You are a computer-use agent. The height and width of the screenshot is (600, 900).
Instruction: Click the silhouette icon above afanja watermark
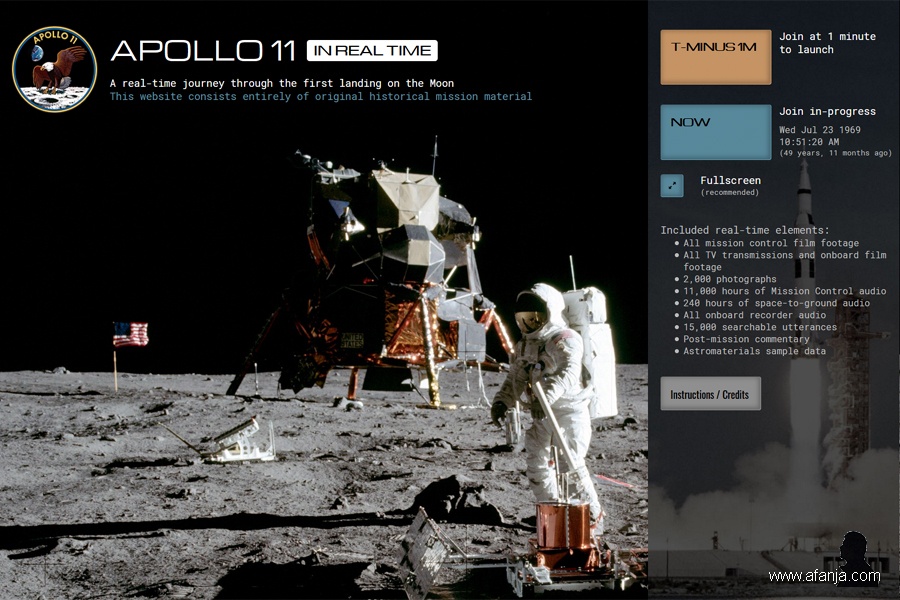click(853, 550)
